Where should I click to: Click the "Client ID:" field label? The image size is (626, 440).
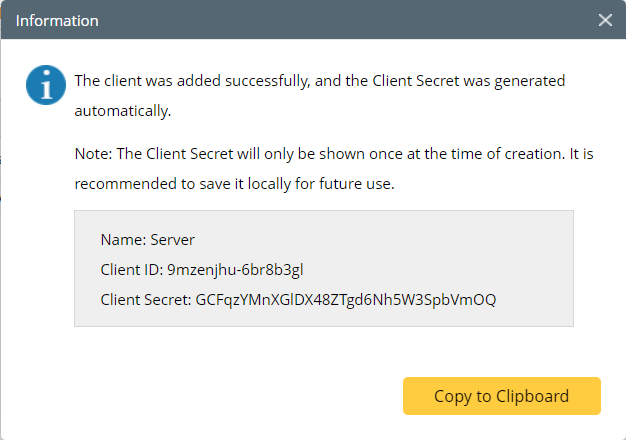click(132, 269)
